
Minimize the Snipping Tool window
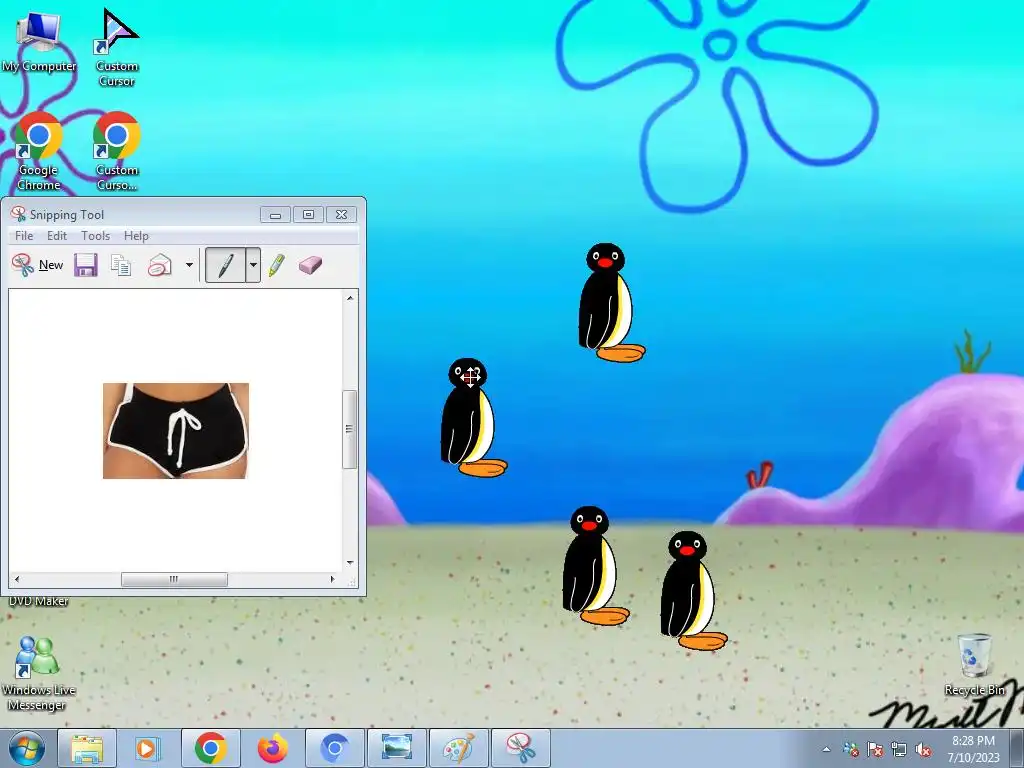[275, 215]
